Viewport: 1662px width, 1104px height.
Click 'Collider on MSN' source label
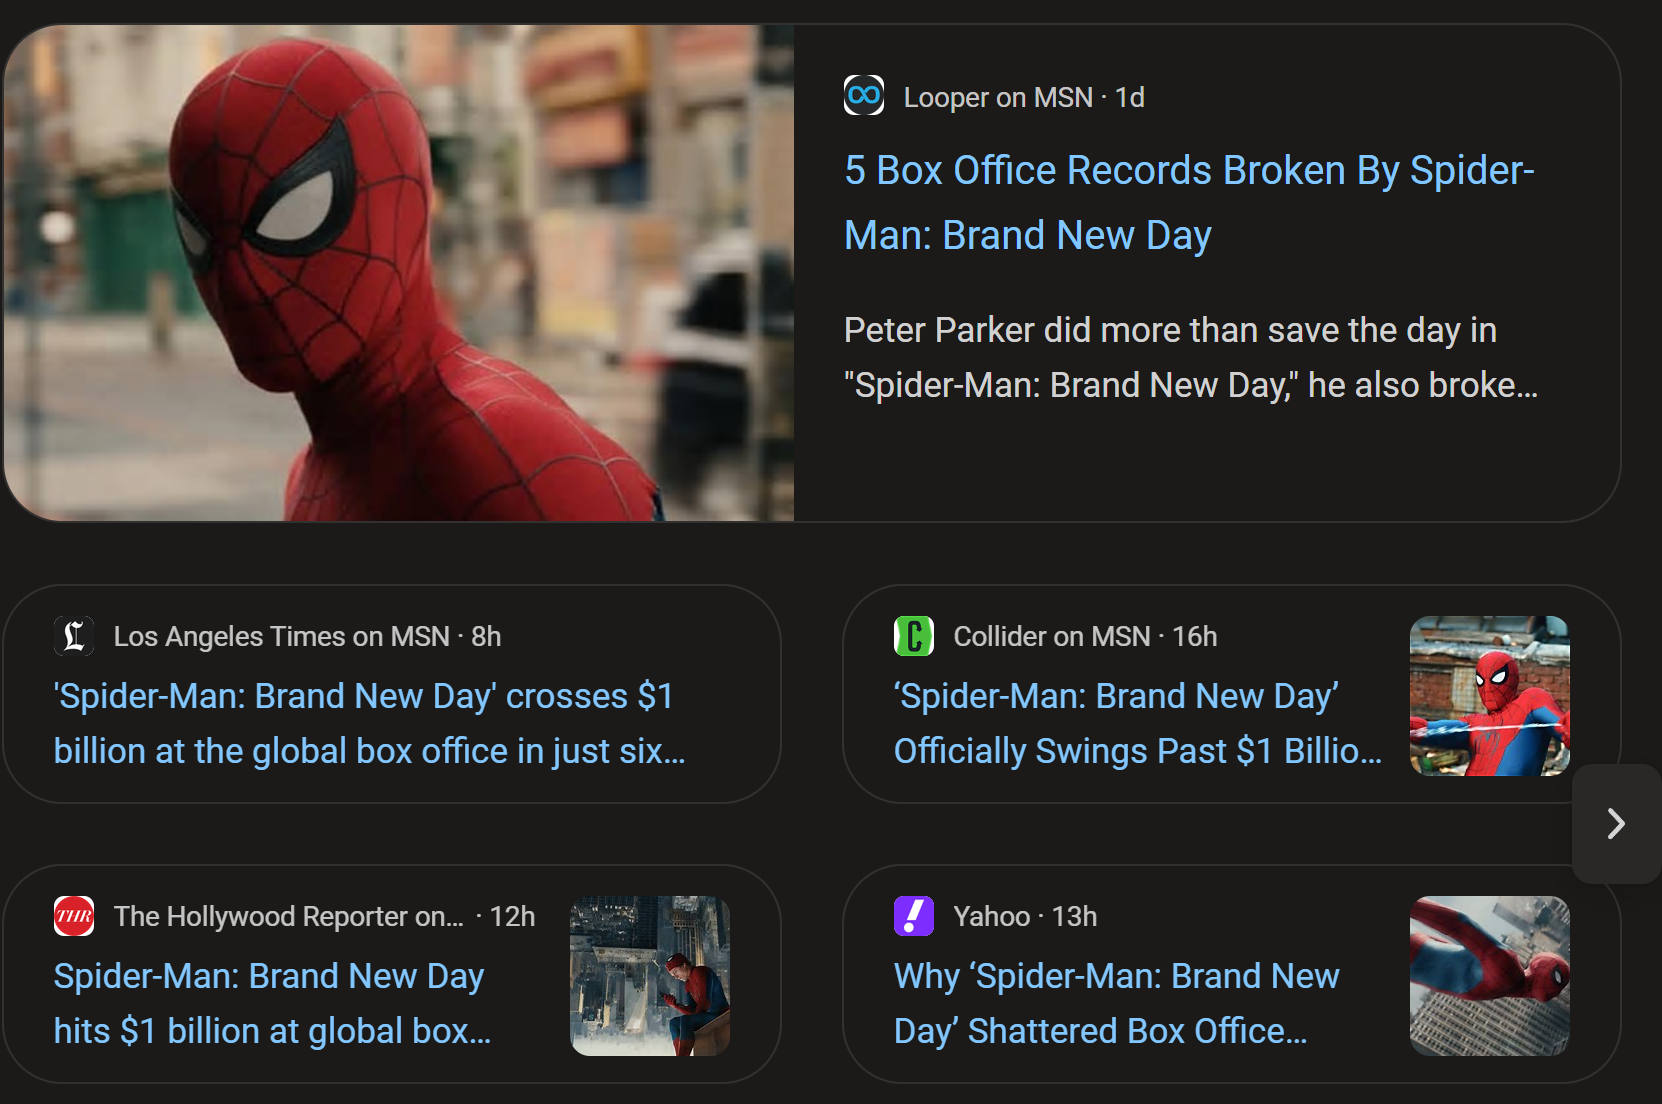pos(1051,636)
